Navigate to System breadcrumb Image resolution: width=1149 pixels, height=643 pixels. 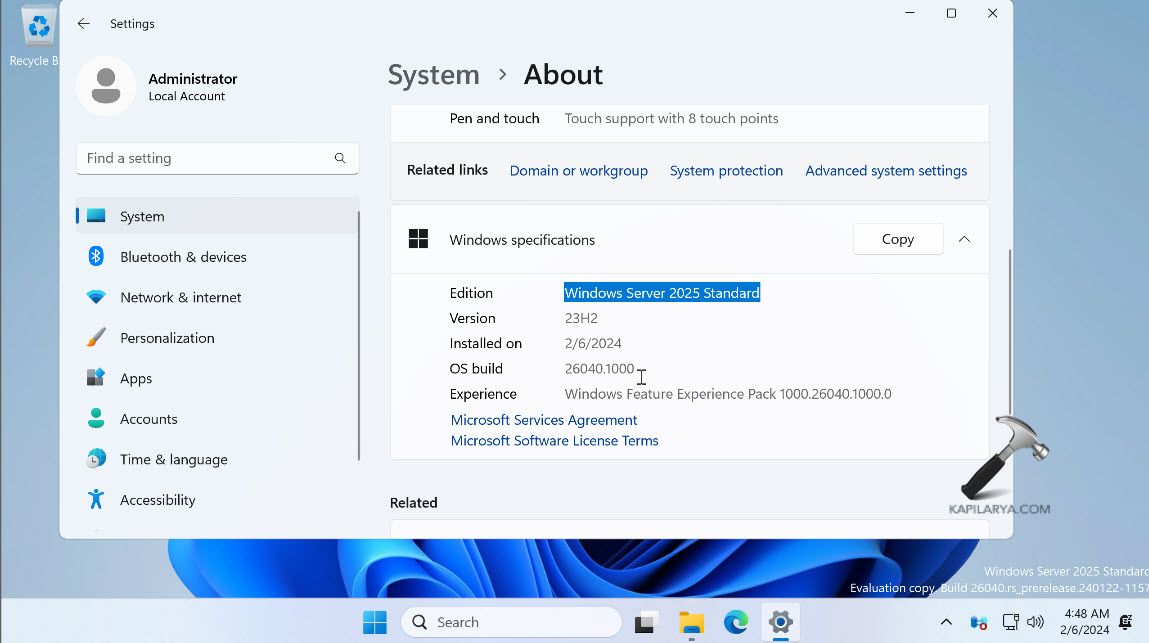click(x=433, y=75)
